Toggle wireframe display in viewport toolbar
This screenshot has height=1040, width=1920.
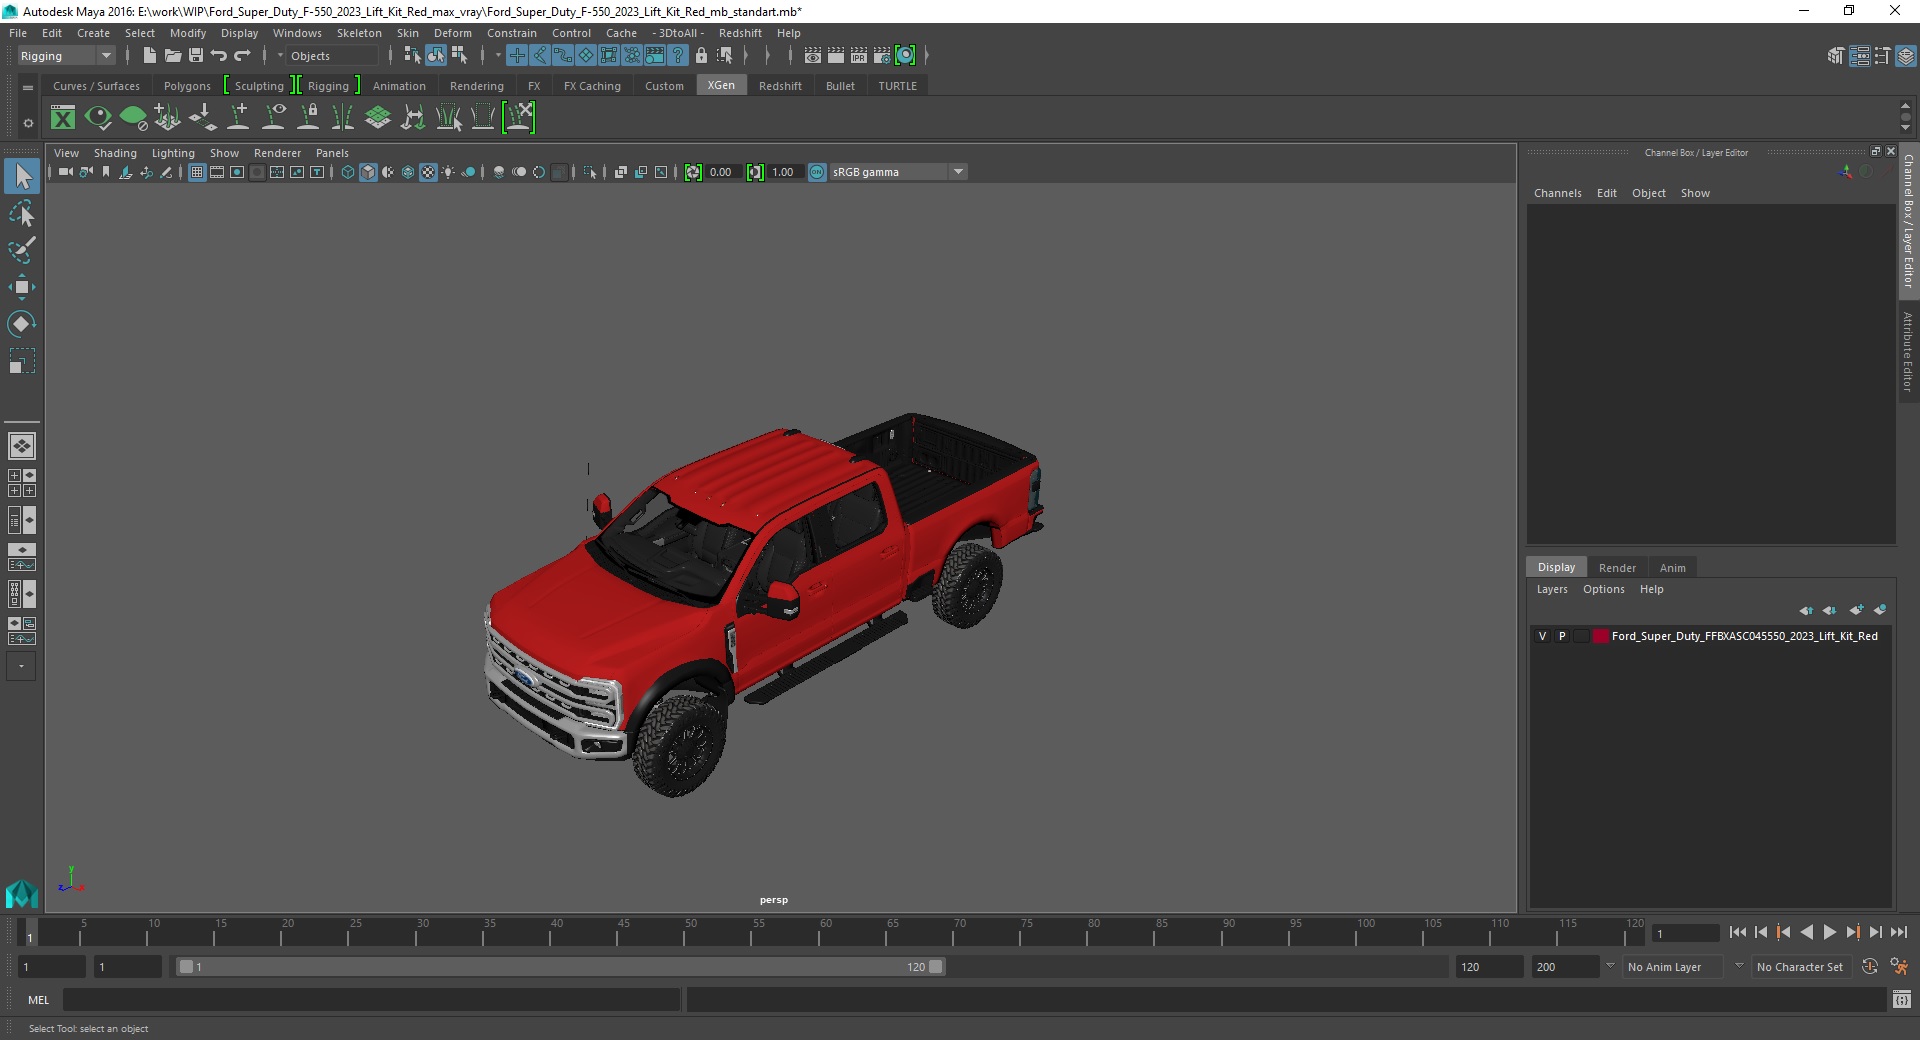348,172
